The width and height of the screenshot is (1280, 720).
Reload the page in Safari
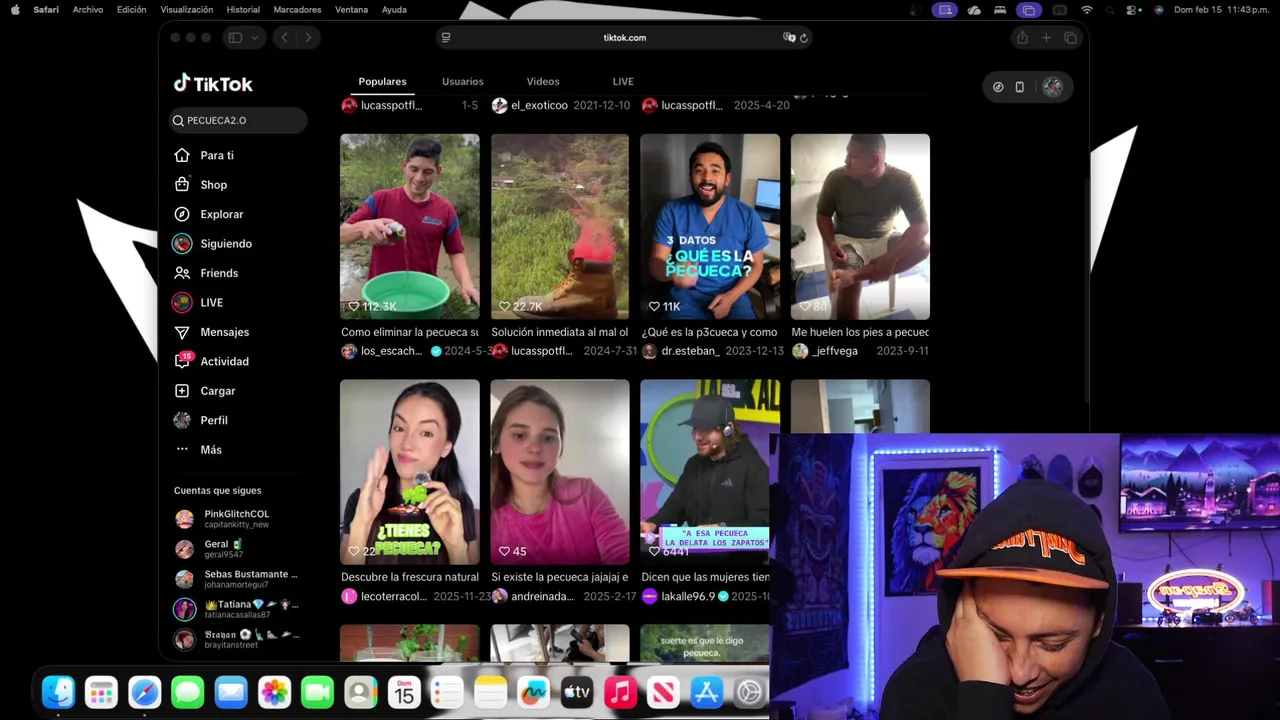(803, 38)
